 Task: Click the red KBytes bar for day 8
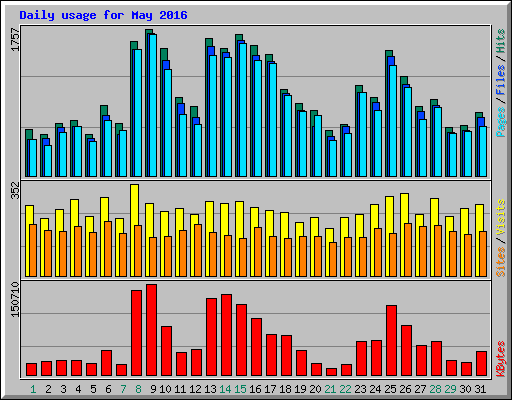[137, 333]
